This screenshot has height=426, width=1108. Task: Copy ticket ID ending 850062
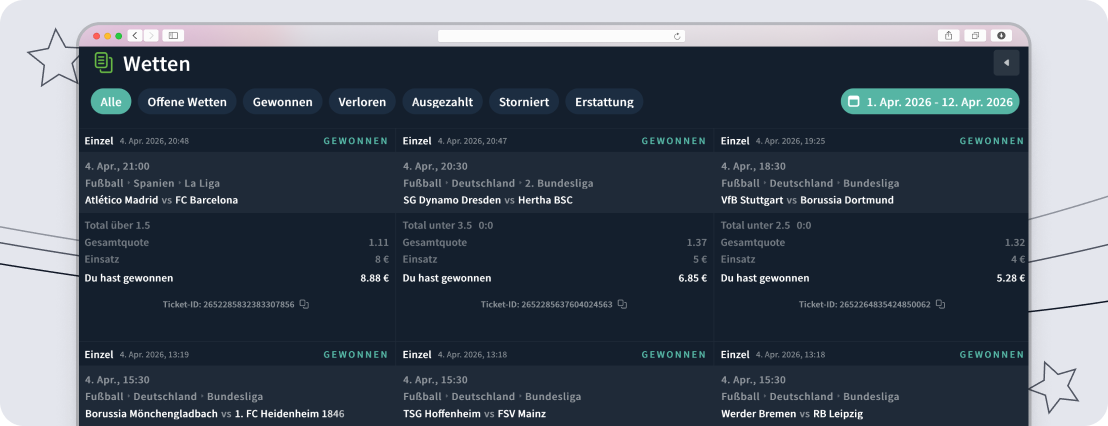(x=941, y=304)
